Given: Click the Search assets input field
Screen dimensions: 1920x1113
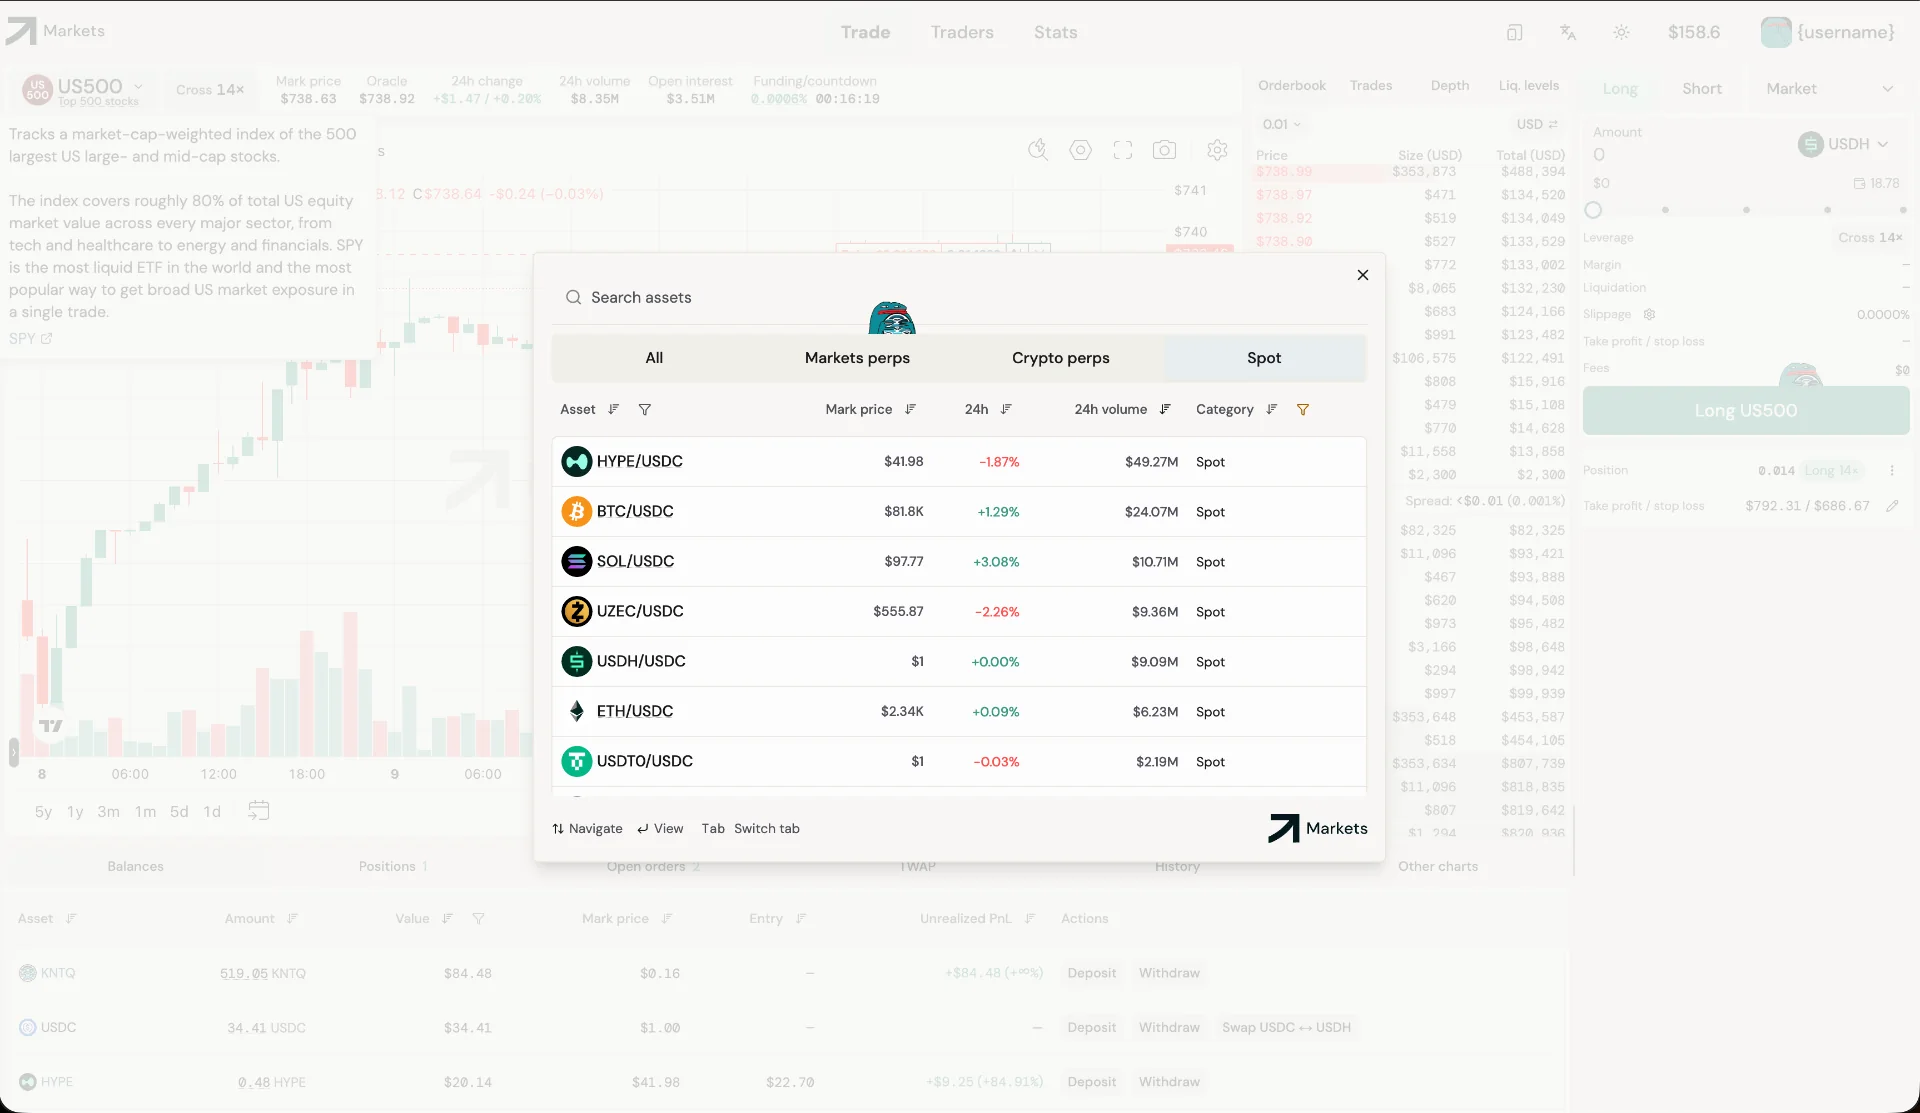Looking at the screenshot, I should click(x=958, y=298).
